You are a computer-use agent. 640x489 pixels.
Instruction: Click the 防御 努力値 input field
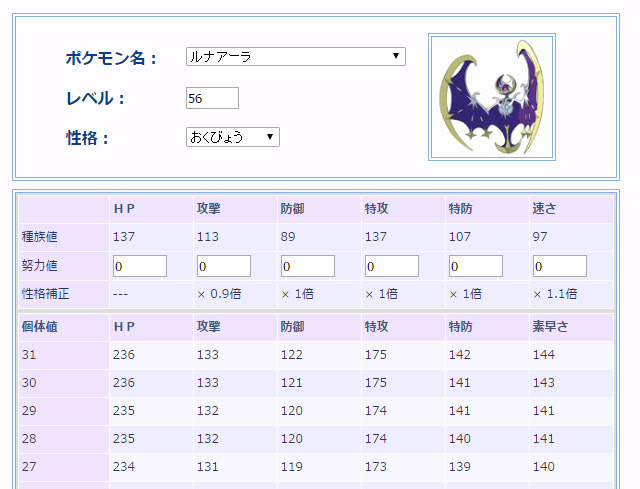pyautogui.click(x=308, y=266)
